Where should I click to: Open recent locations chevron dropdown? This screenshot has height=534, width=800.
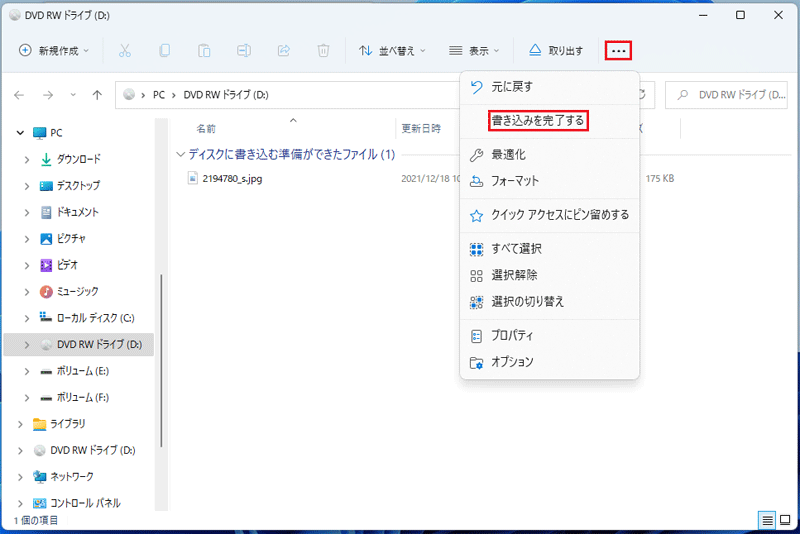tap(73, 95)
